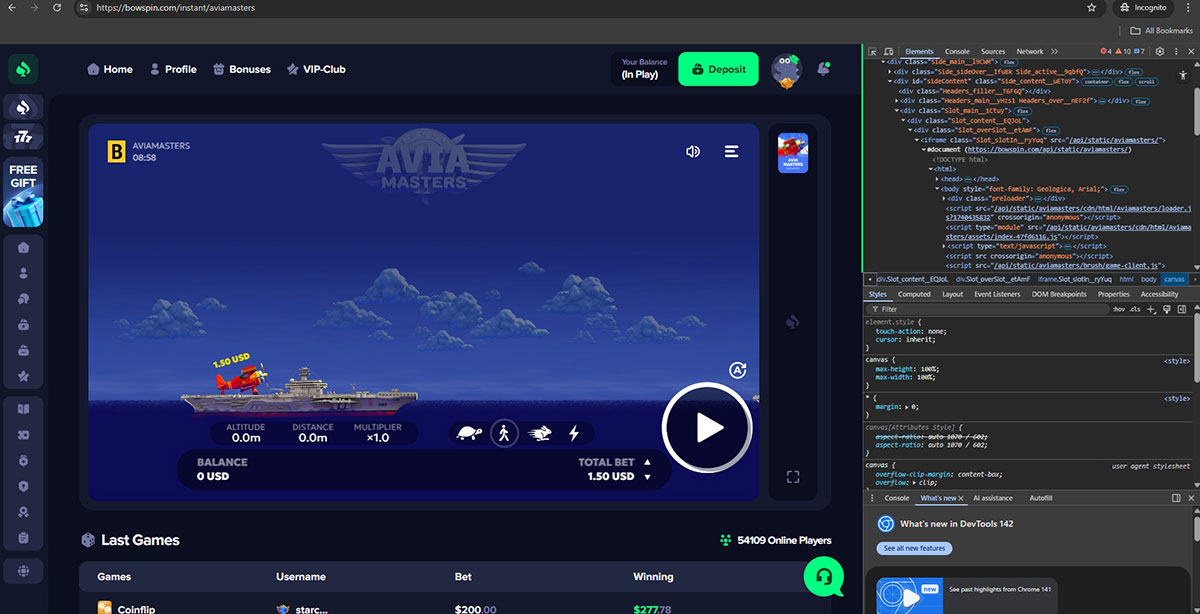The height and width of the screenshot is (614, 1200).
Task: Open the game's hamburger menu
Action: (732, 151)
